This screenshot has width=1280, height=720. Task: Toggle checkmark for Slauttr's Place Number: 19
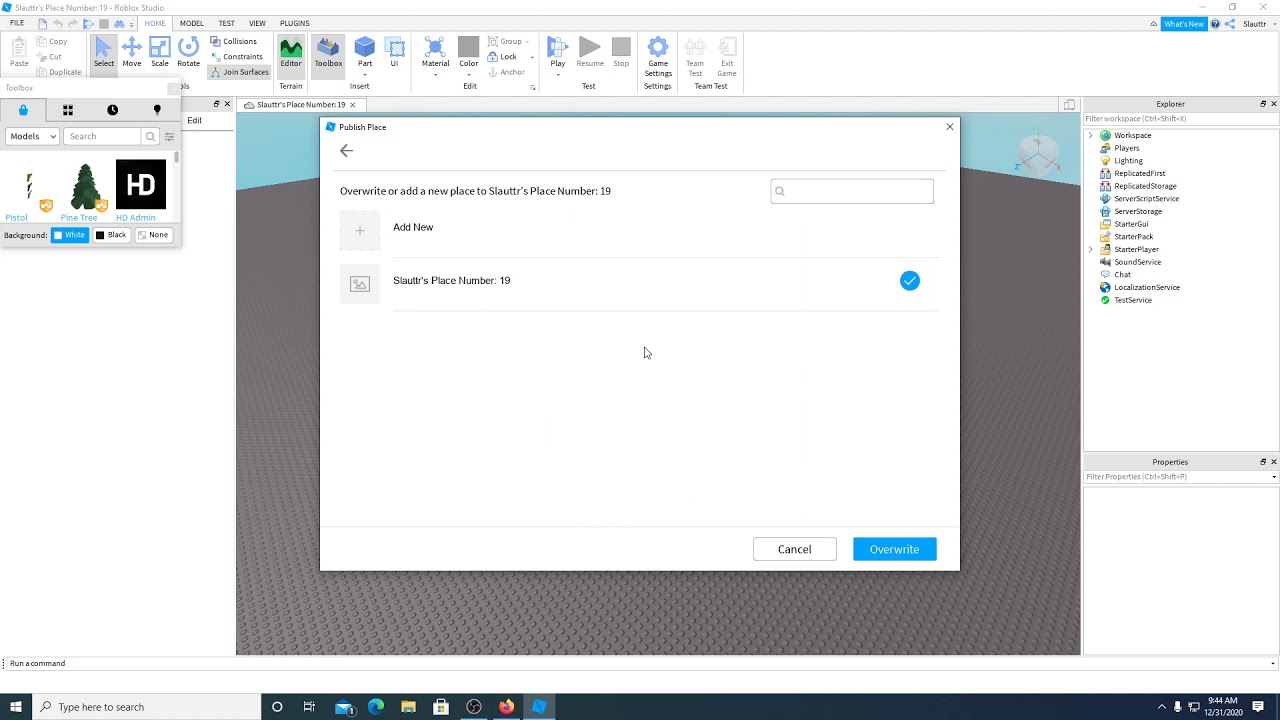pos(909,281)
